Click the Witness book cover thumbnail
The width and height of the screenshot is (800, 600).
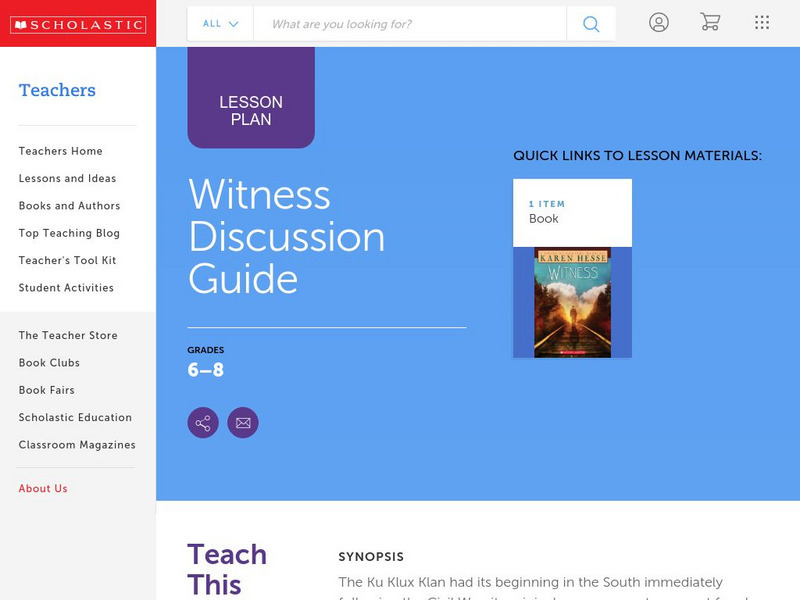[x=572, y=302]
